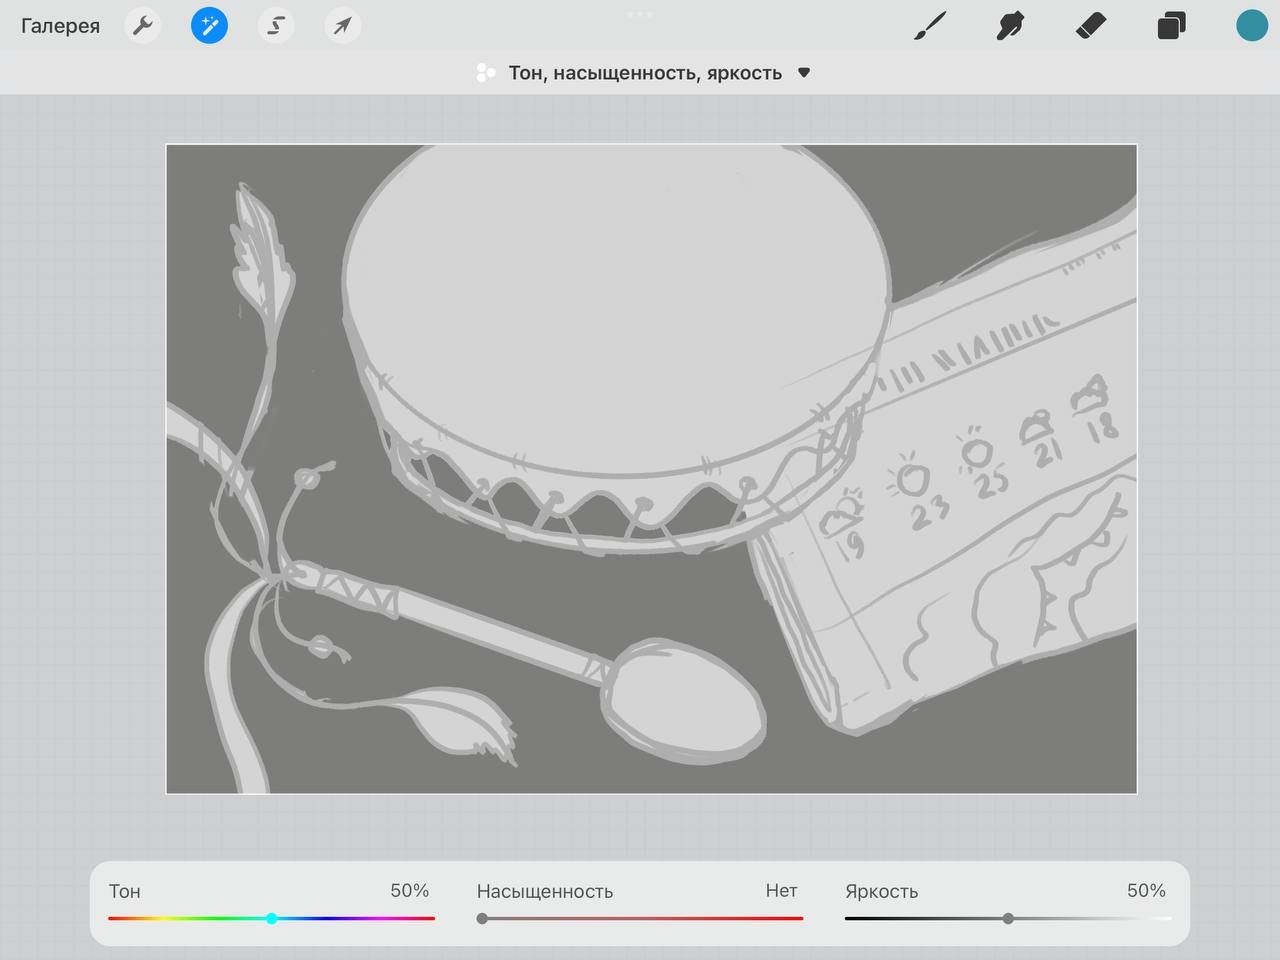Click the Яркость slider handle
Screen dimensions: 1280x960
(x=1008, y=918)
